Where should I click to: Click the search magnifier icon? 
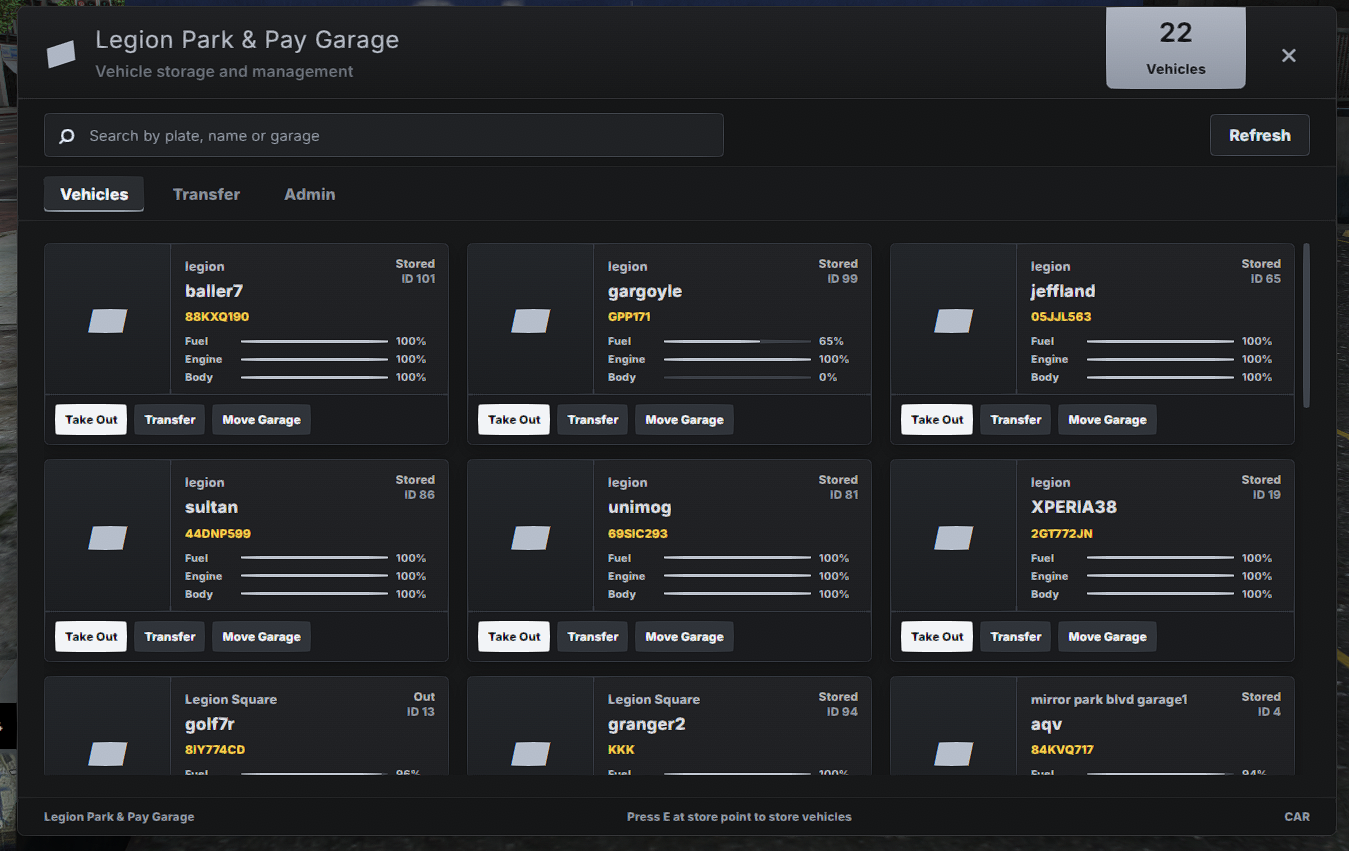67,136
